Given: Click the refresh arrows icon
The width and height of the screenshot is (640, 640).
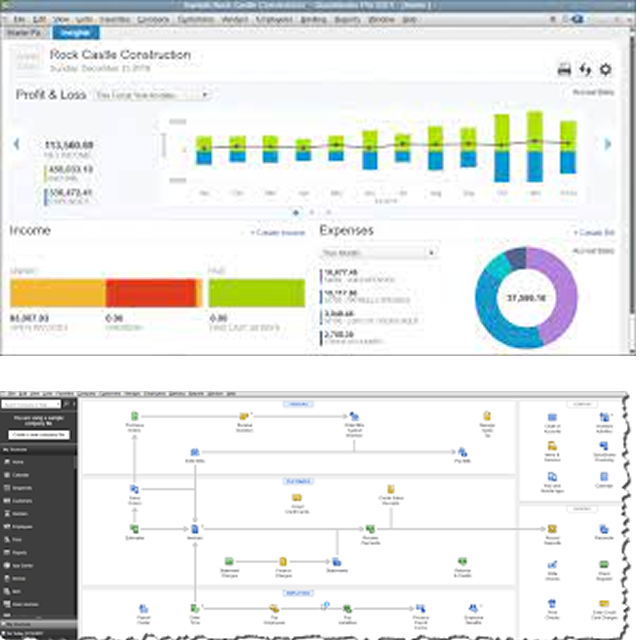Looking at the screenshot, I should coord(586,69).
